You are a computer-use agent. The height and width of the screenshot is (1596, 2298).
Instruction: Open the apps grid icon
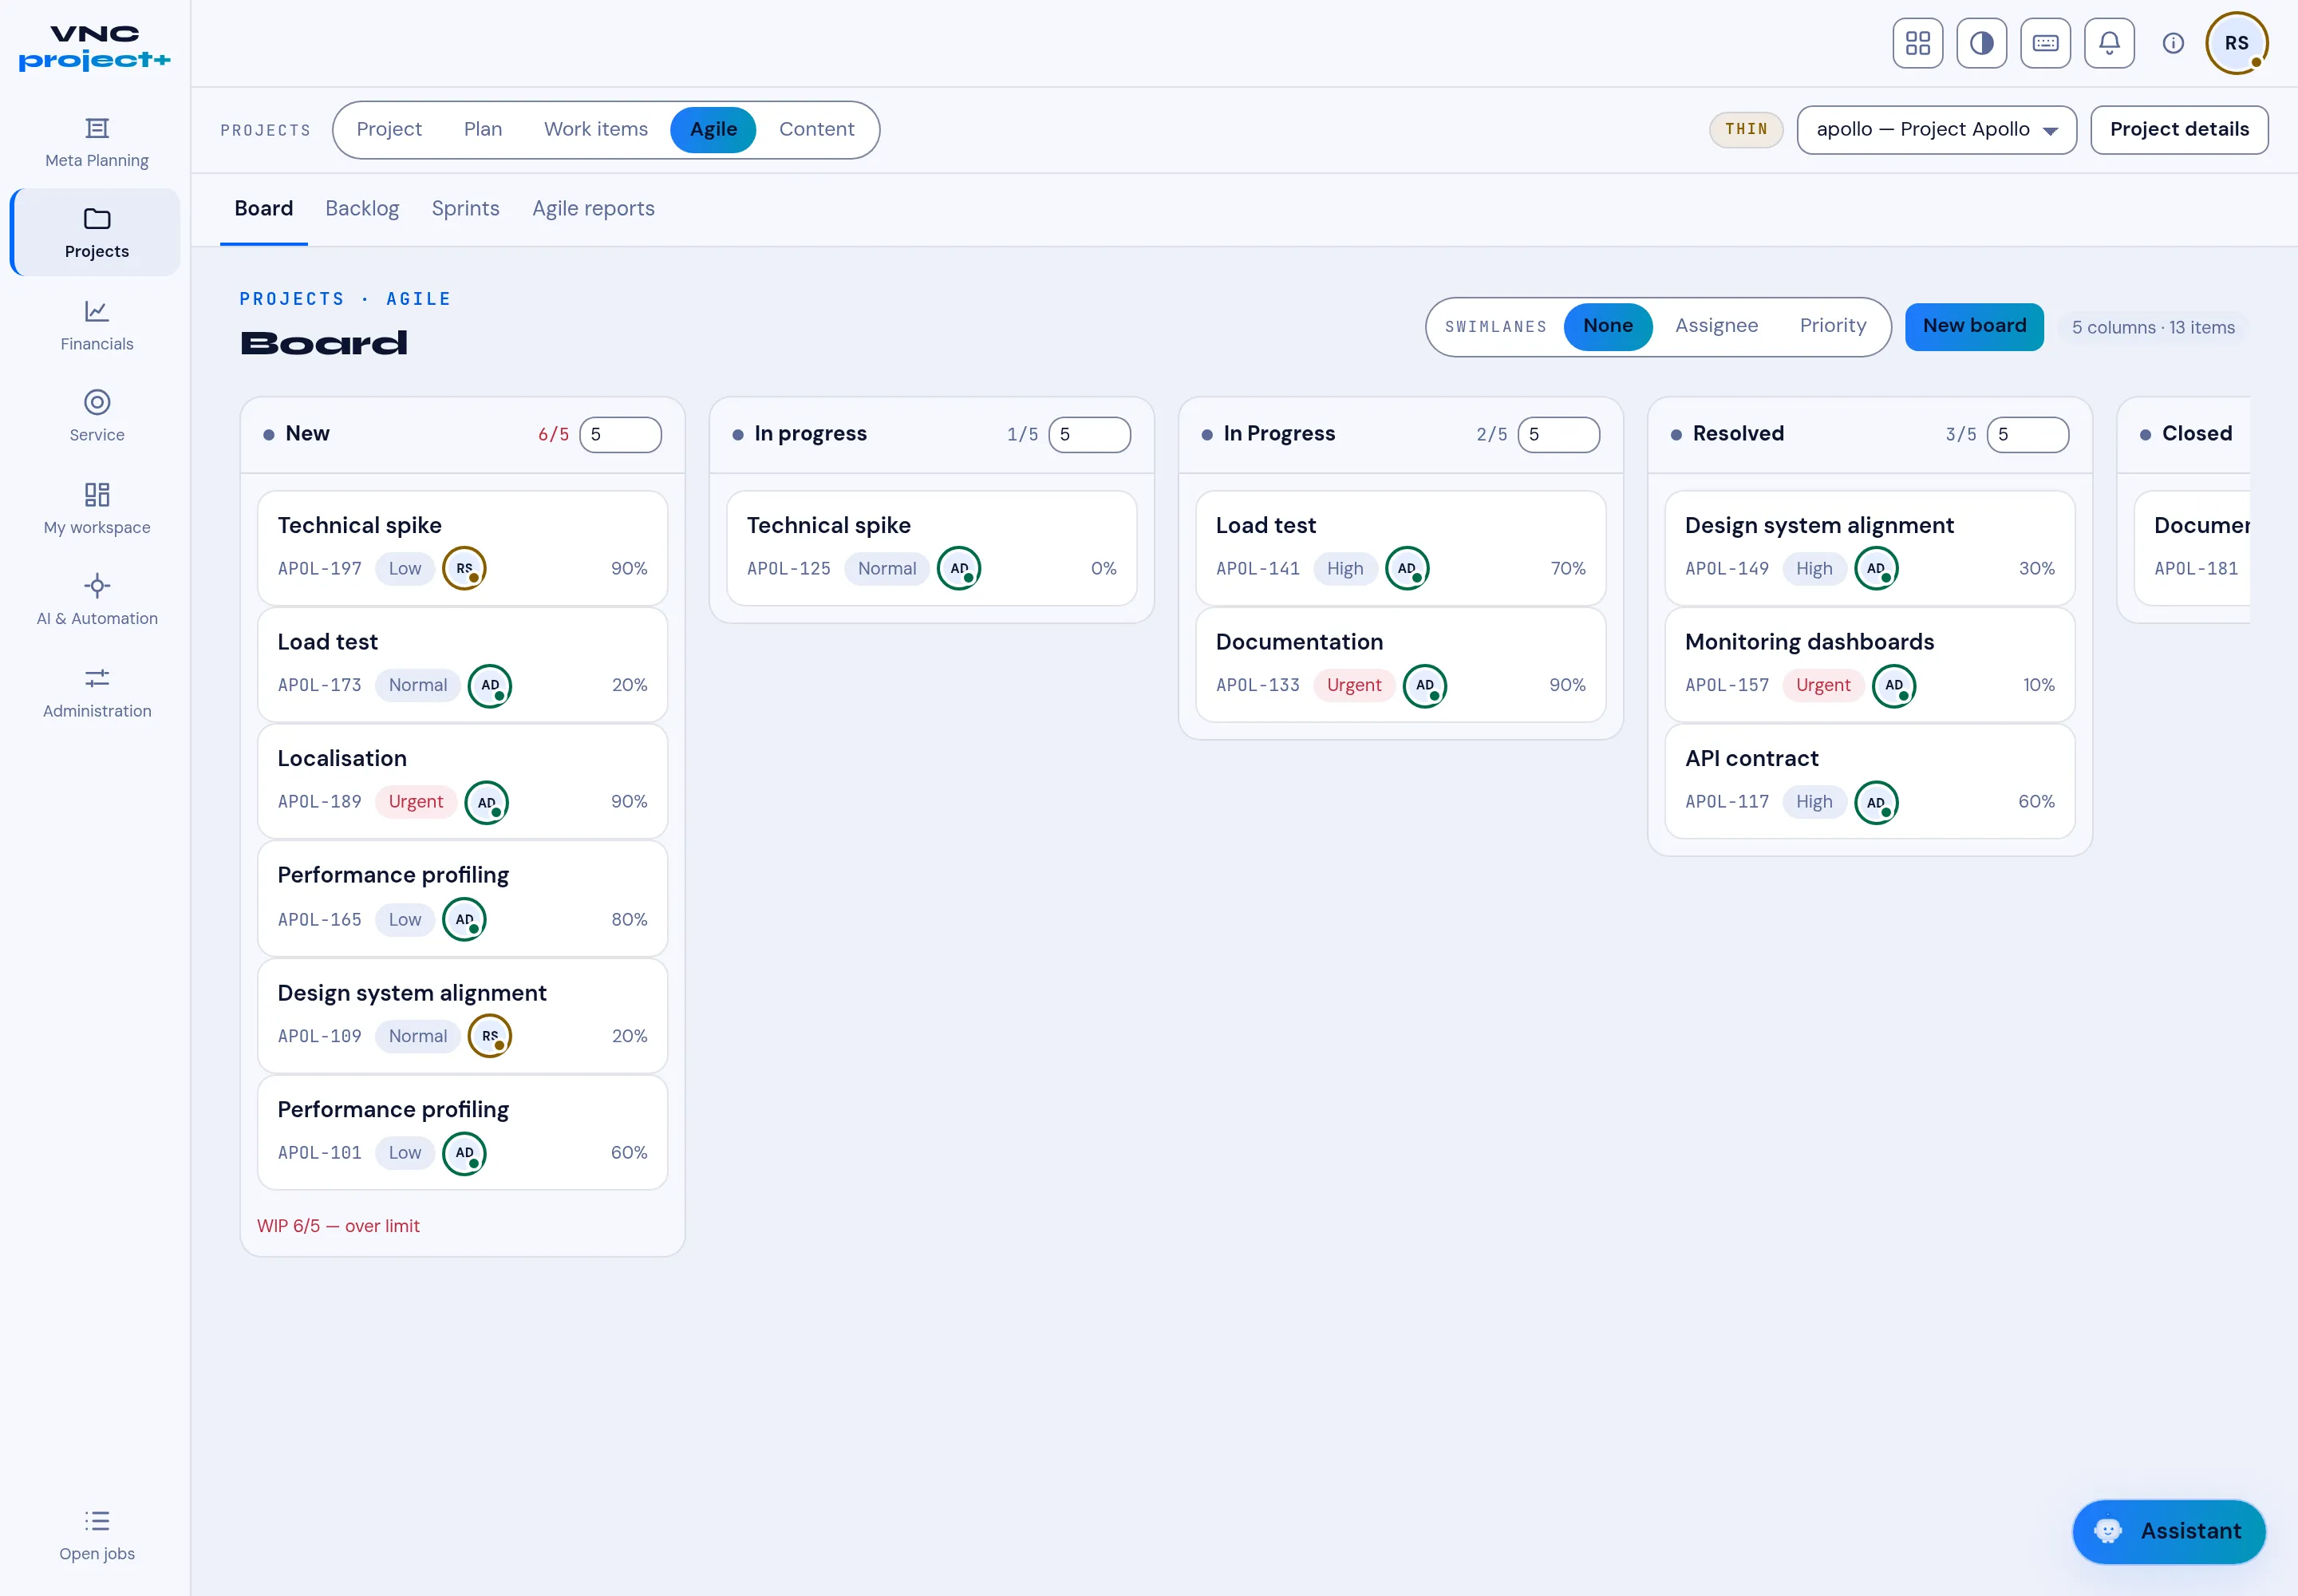[x=1917, y=43]
